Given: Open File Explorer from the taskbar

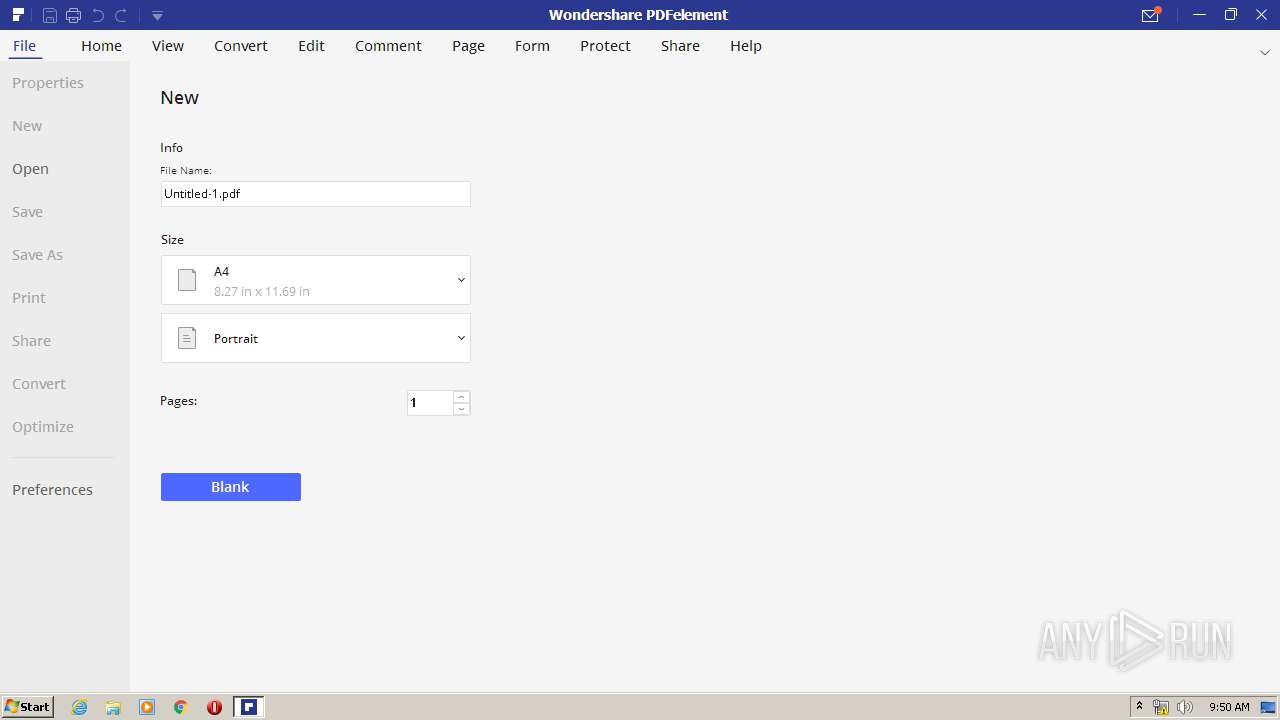Looking at the screenshot, I should [x=113, y=707].
